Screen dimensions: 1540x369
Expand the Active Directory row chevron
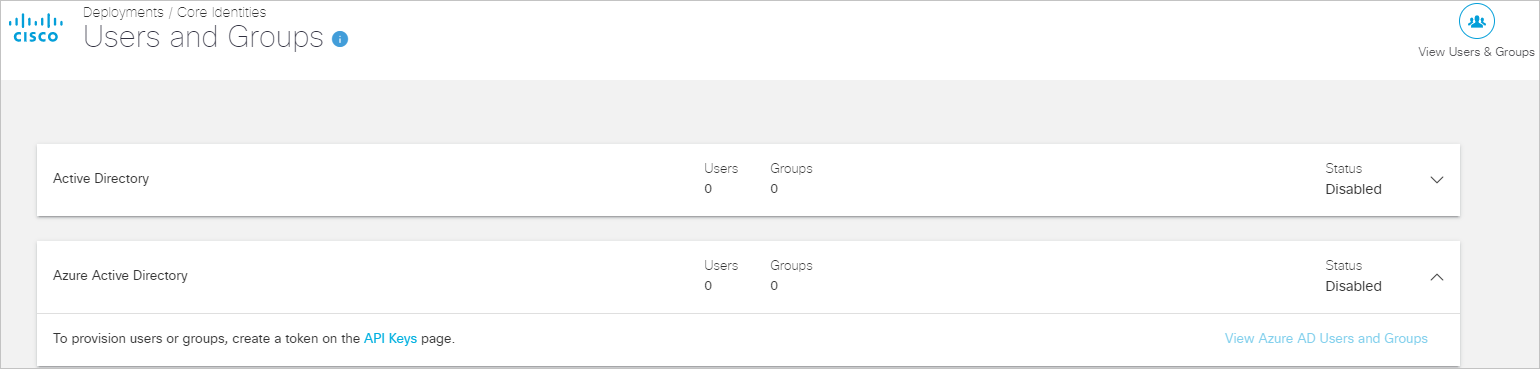click(1437, 180)
